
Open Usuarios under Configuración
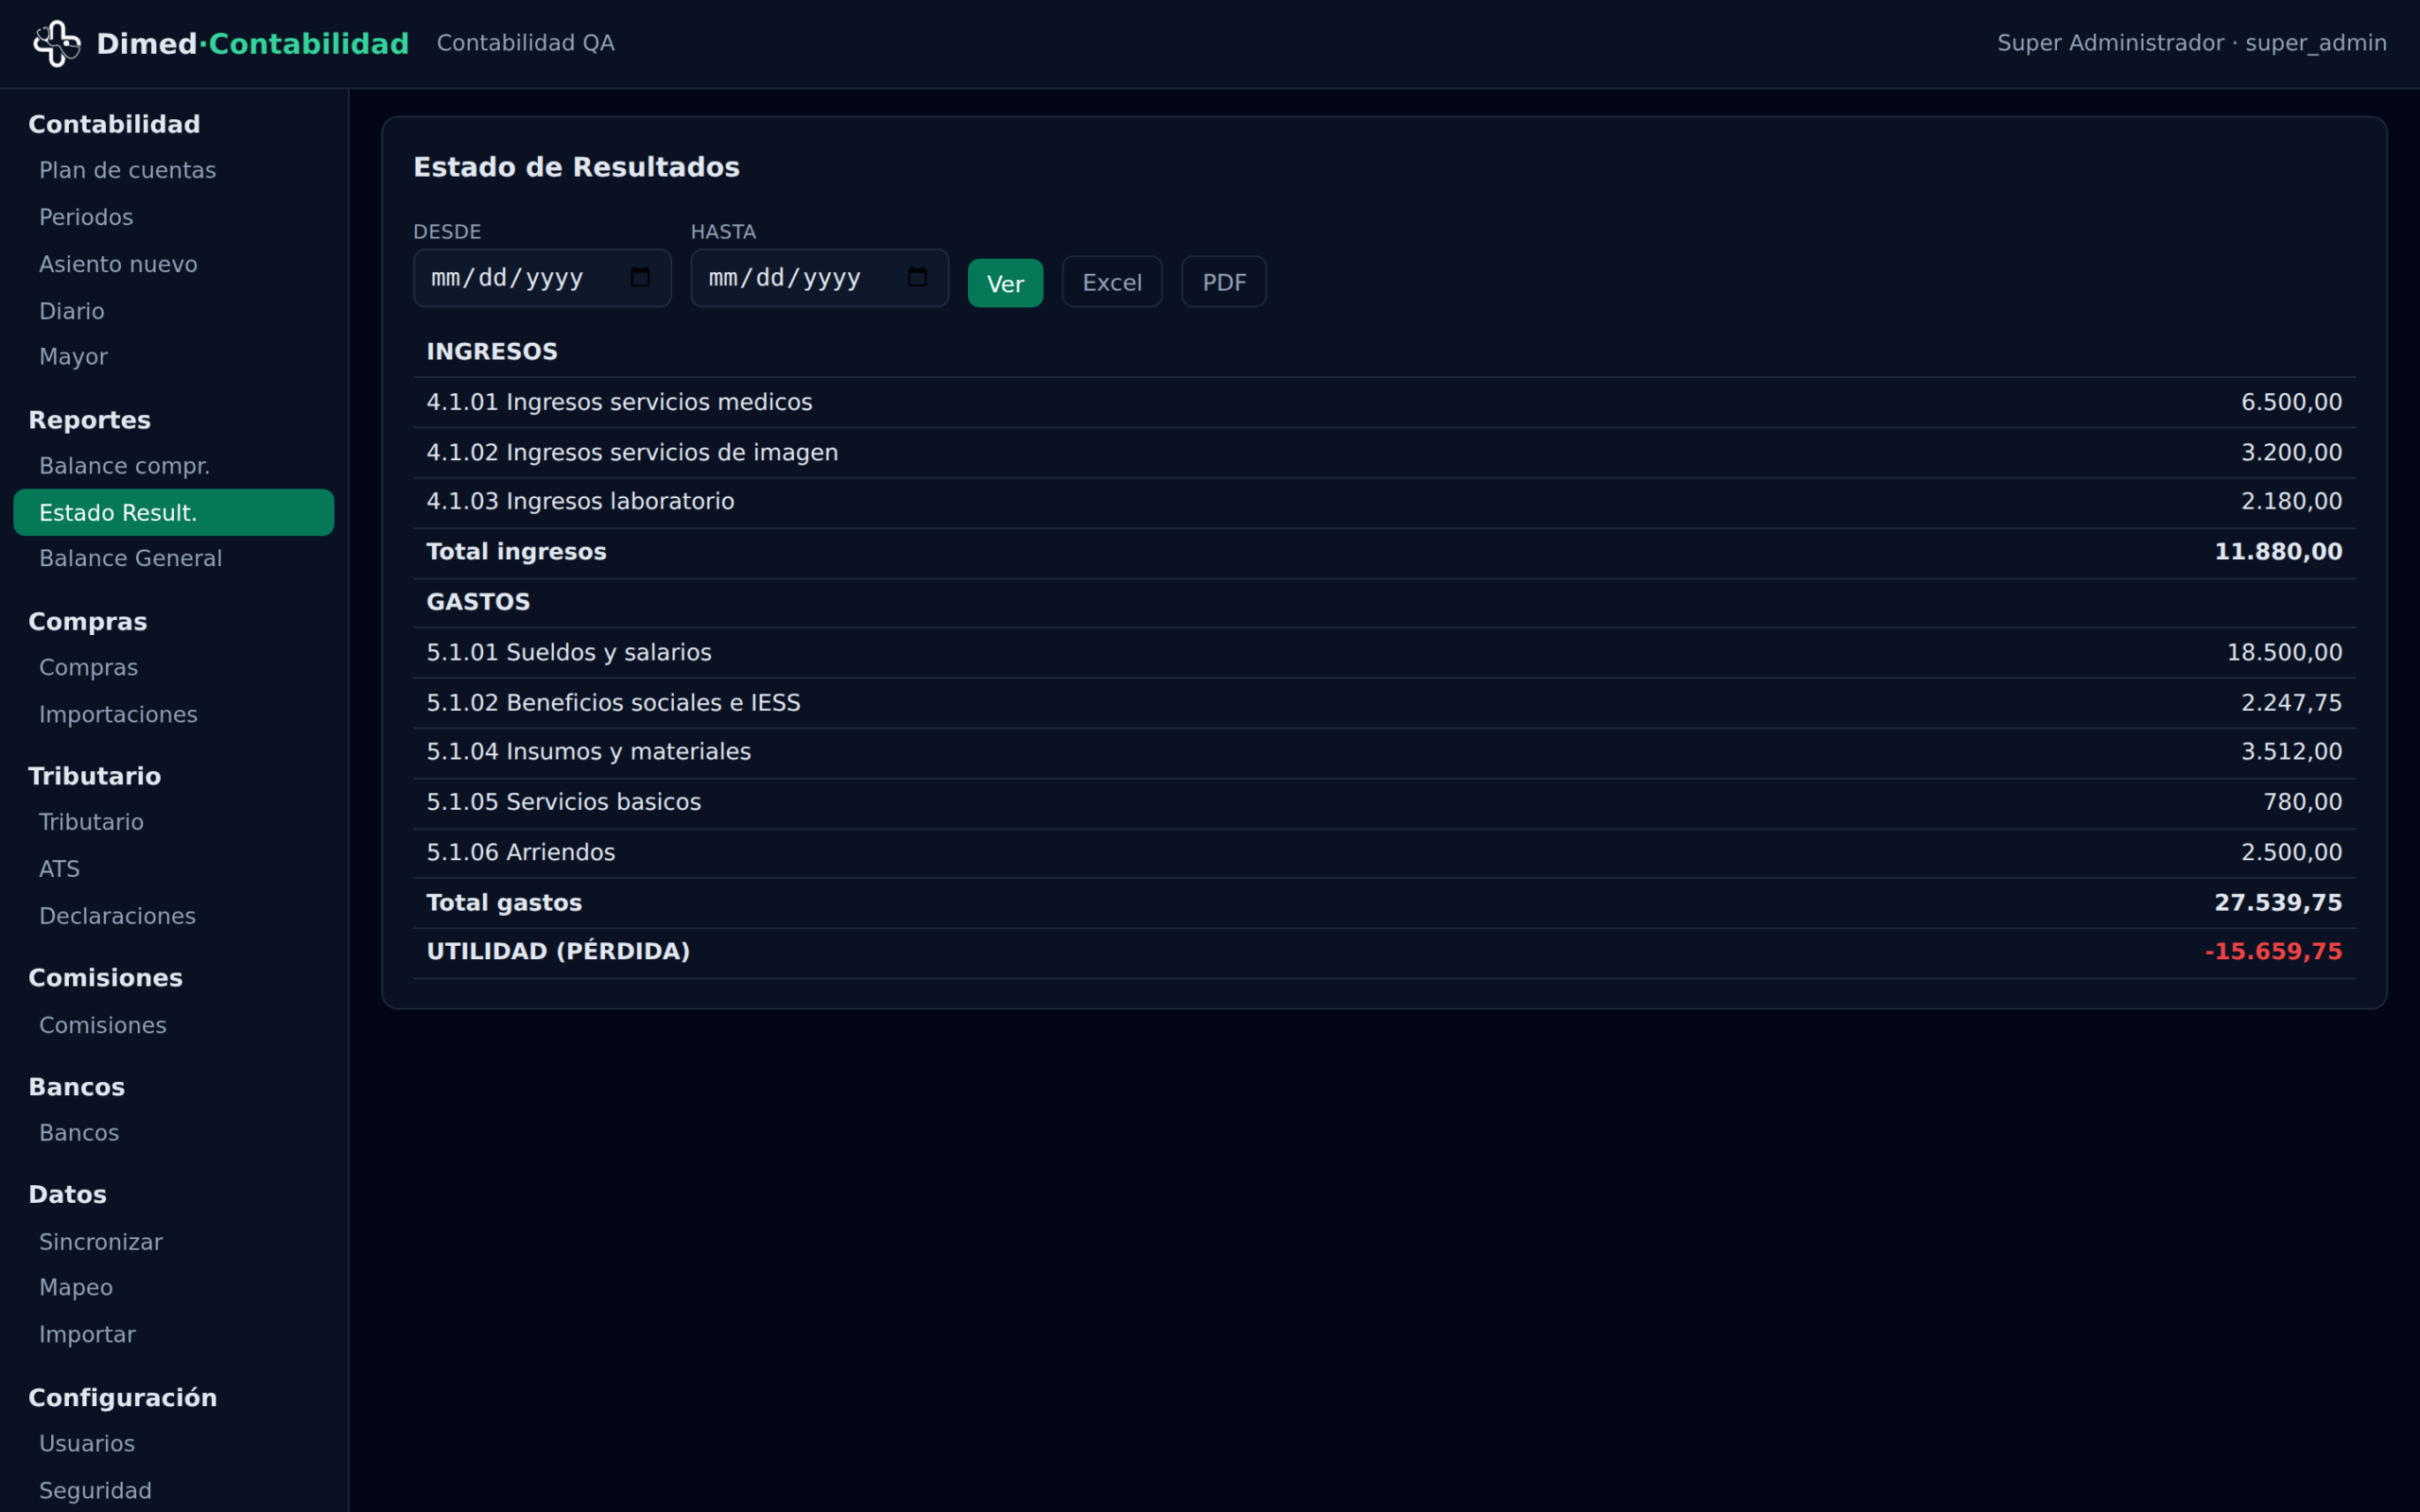point(86,1443)
